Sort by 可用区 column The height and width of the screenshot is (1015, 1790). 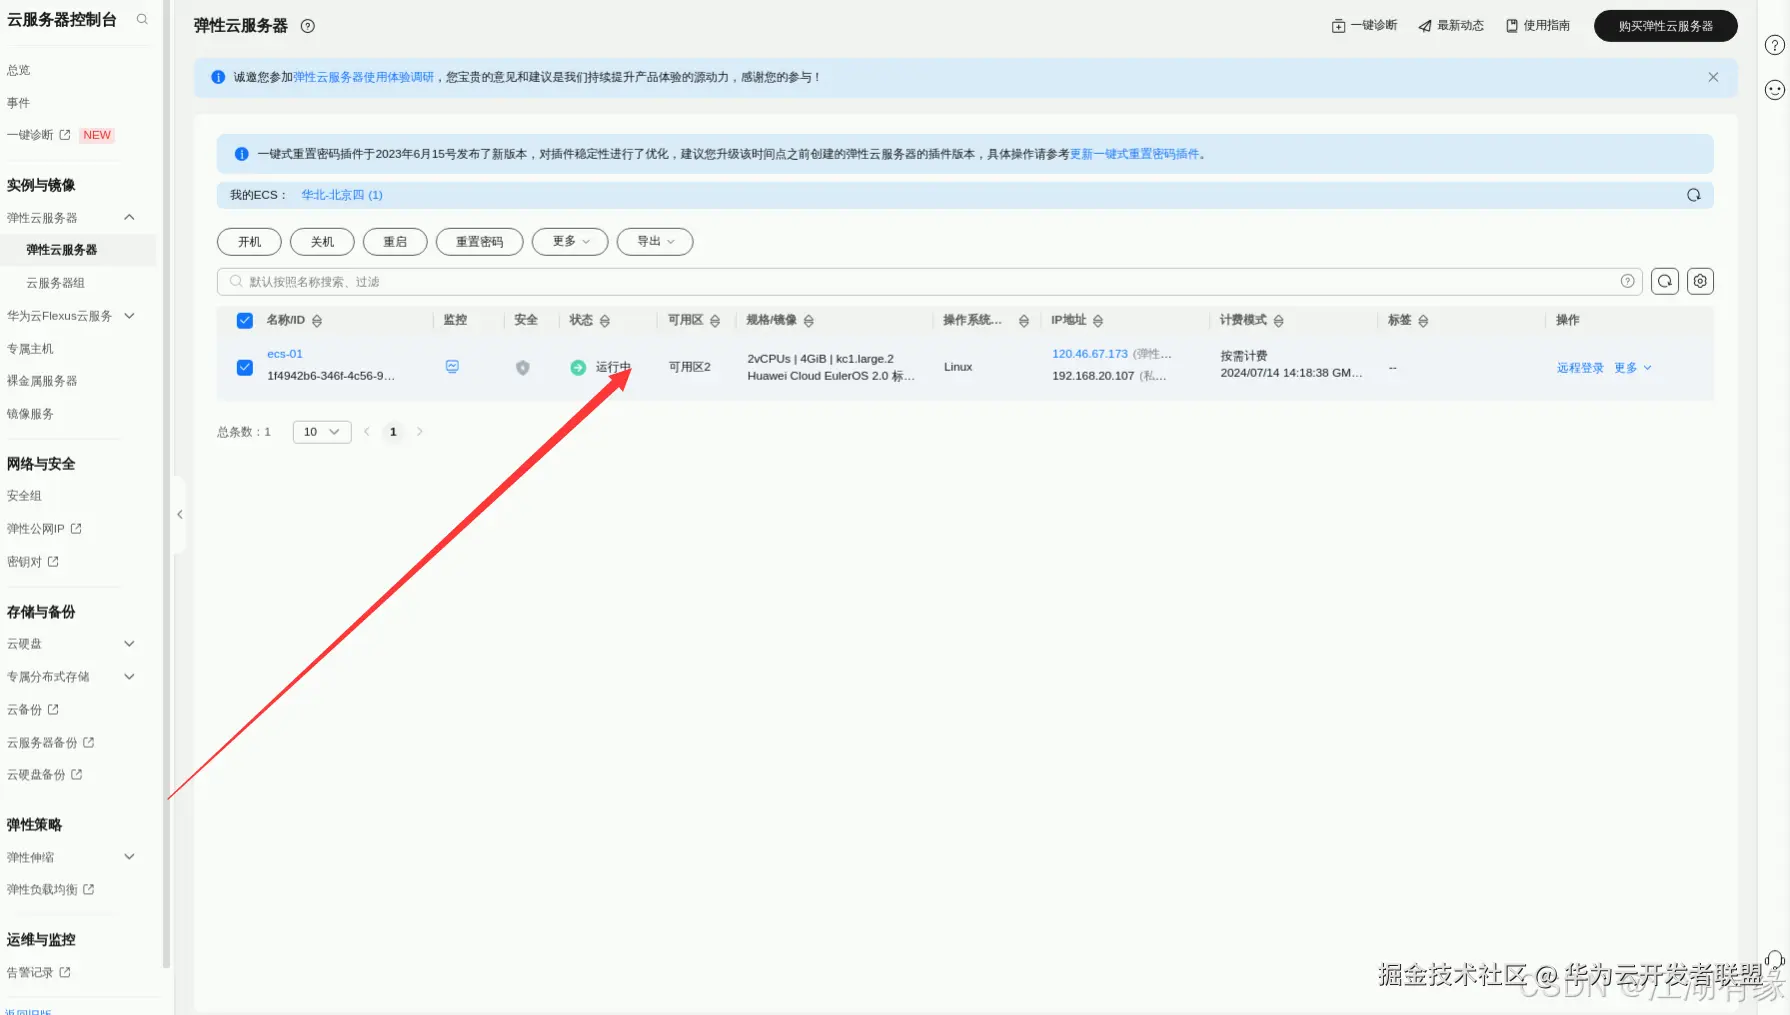pos(715,321)
